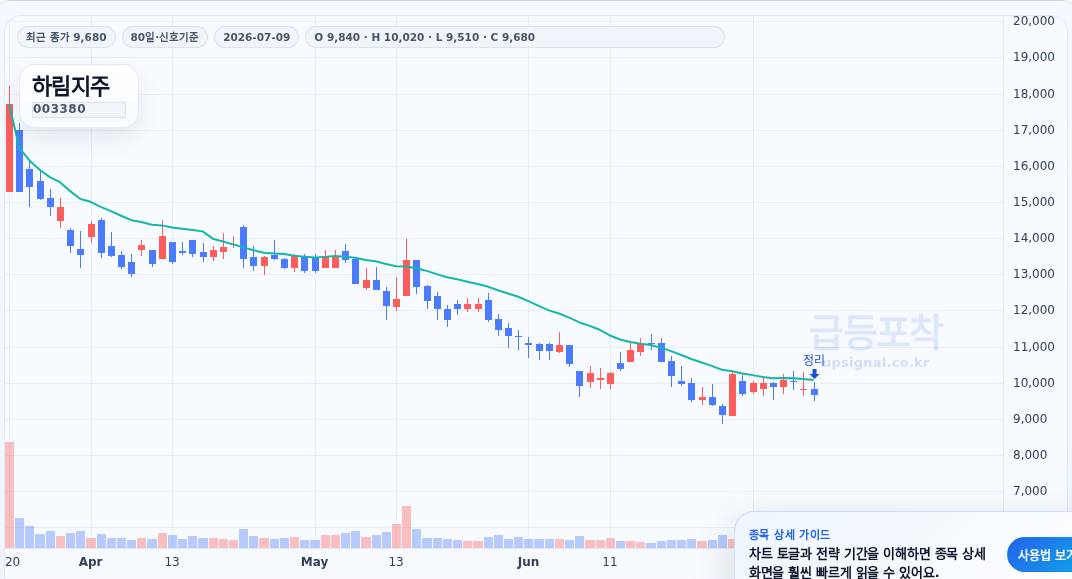This screenshot has height=579, width=1072.
Task: Click the latest blue candle under 정리 marker
Action: click(814, 392)
